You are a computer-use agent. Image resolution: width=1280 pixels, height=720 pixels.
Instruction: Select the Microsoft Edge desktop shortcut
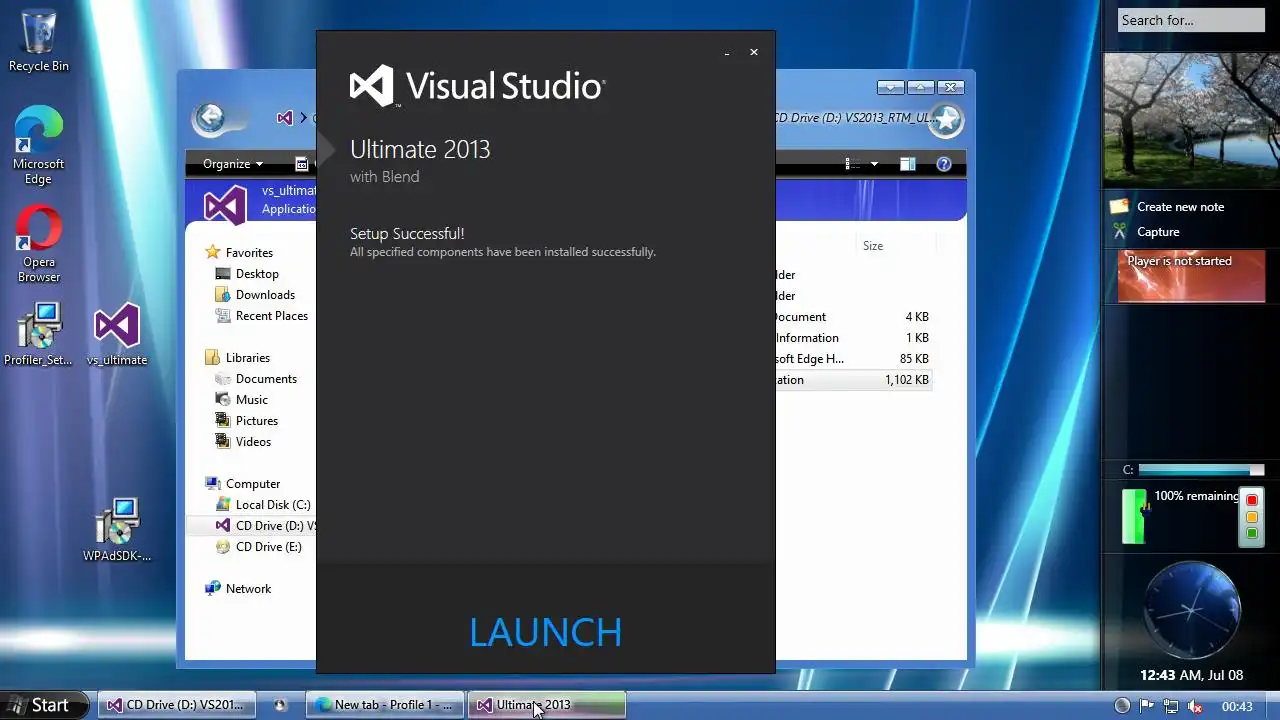(x=39, y=146)
